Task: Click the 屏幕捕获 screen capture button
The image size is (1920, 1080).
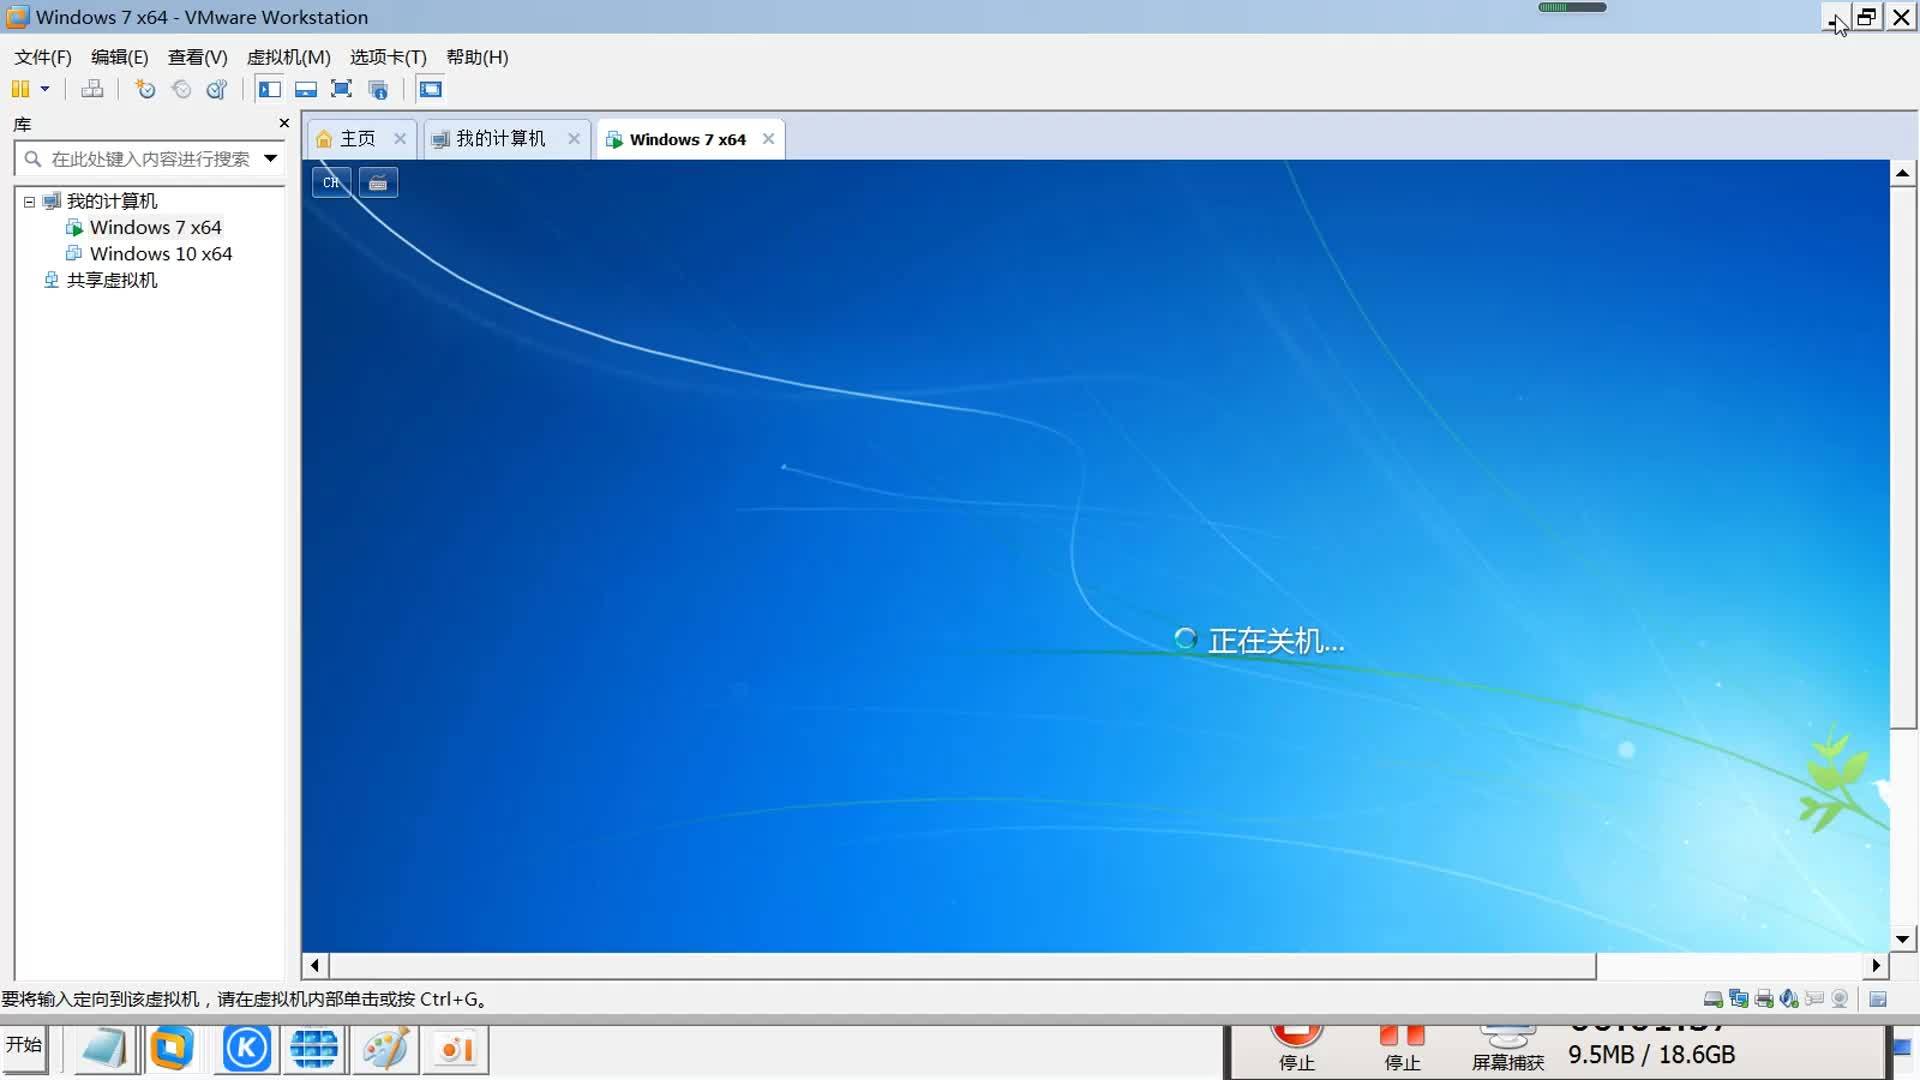Action: pyautogui.click(x=1508, y=1049)
